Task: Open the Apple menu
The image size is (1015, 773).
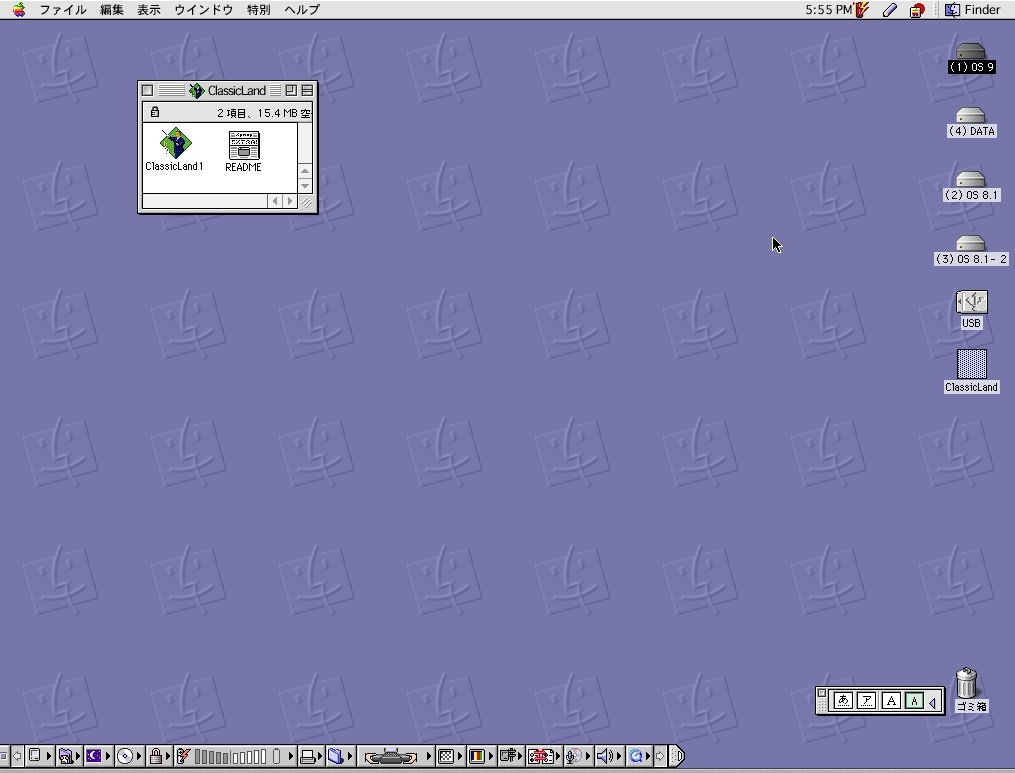Action: (19, 10)
